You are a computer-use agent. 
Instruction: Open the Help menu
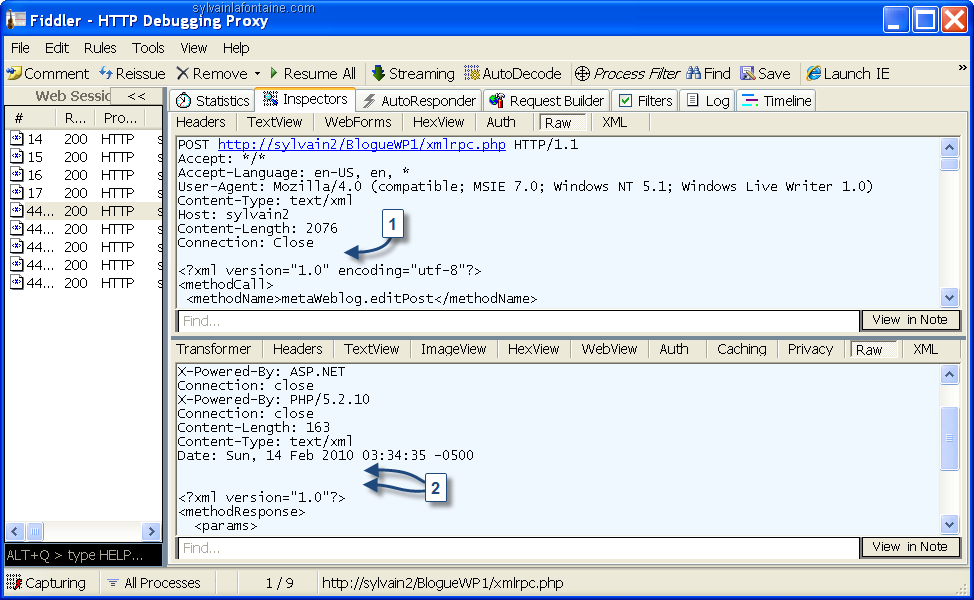point(236,48)
